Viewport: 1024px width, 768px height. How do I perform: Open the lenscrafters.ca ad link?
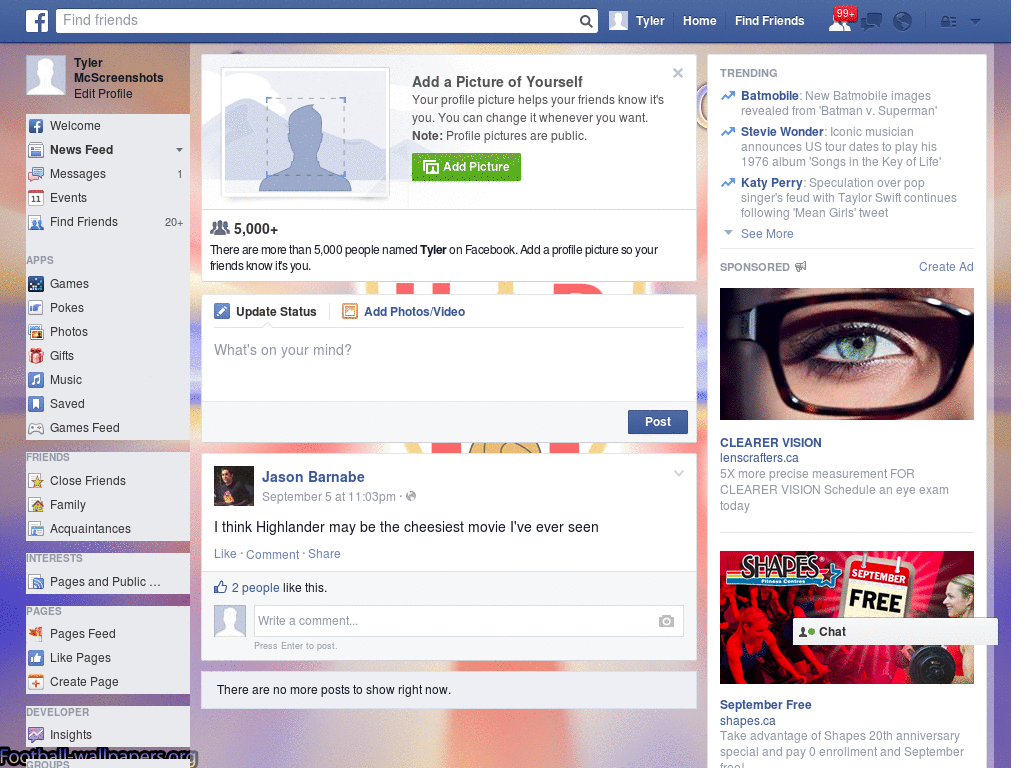point(759,458)
